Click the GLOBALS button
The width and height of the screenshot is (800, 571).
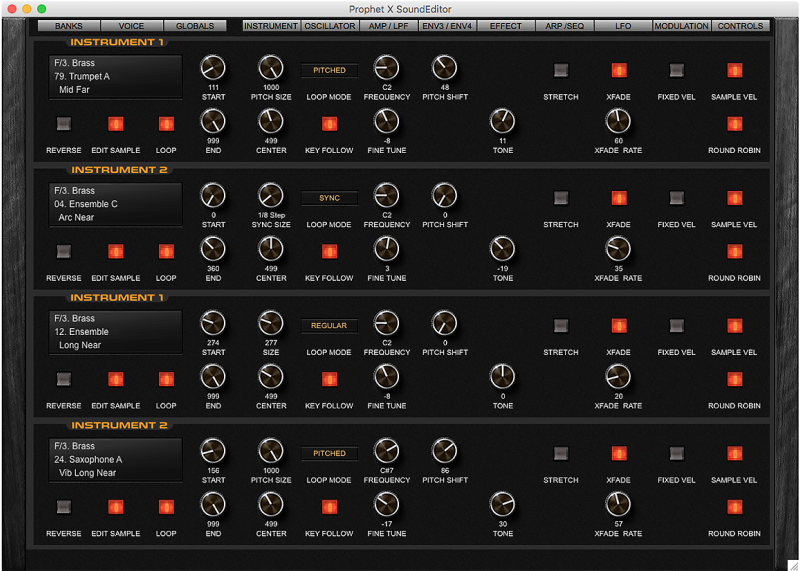tap(195, 26)
